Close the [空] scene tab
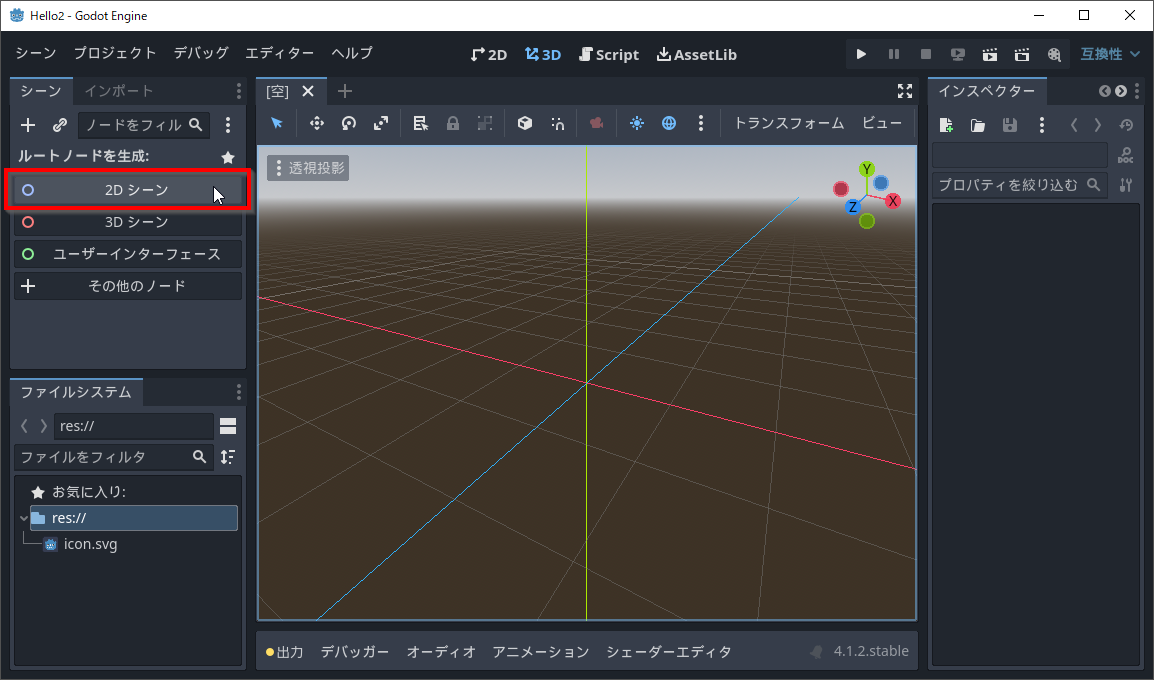Screen dimensions: 1154x680 (x=308, y=91)
